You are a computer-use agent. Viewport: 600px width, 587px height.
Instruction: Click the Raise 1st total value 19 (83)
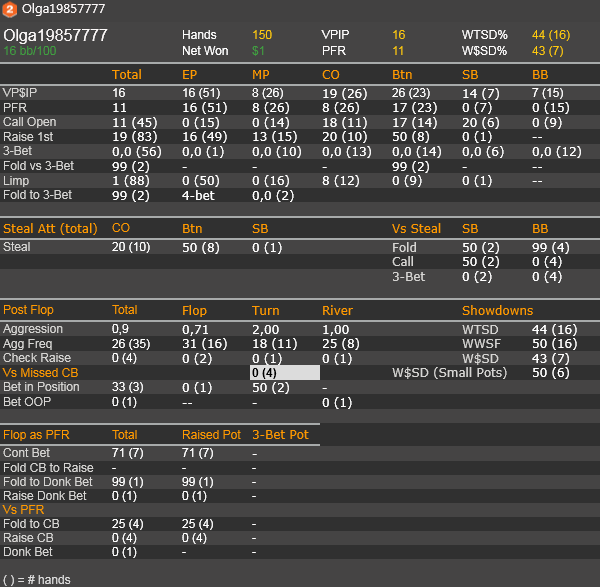[x=134, y=137]
